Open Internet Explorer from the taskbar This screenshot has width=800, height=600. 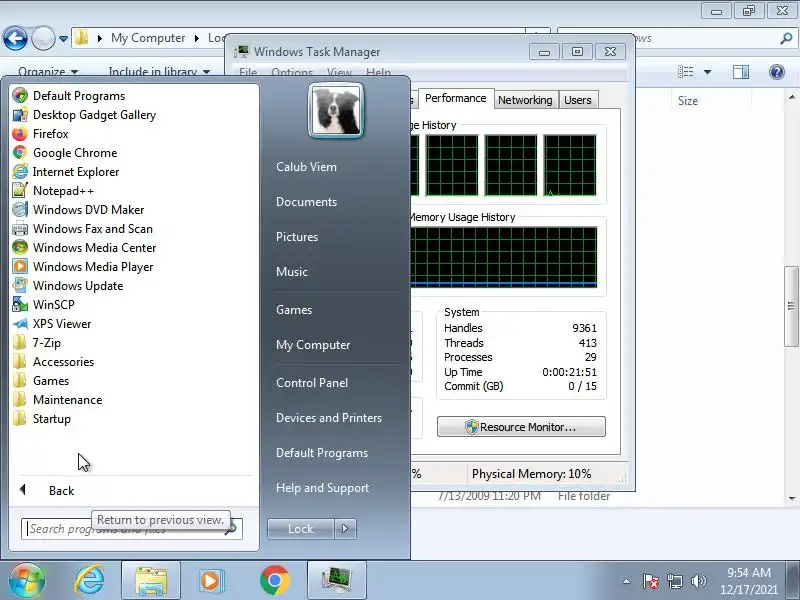[x=89, y=580]
